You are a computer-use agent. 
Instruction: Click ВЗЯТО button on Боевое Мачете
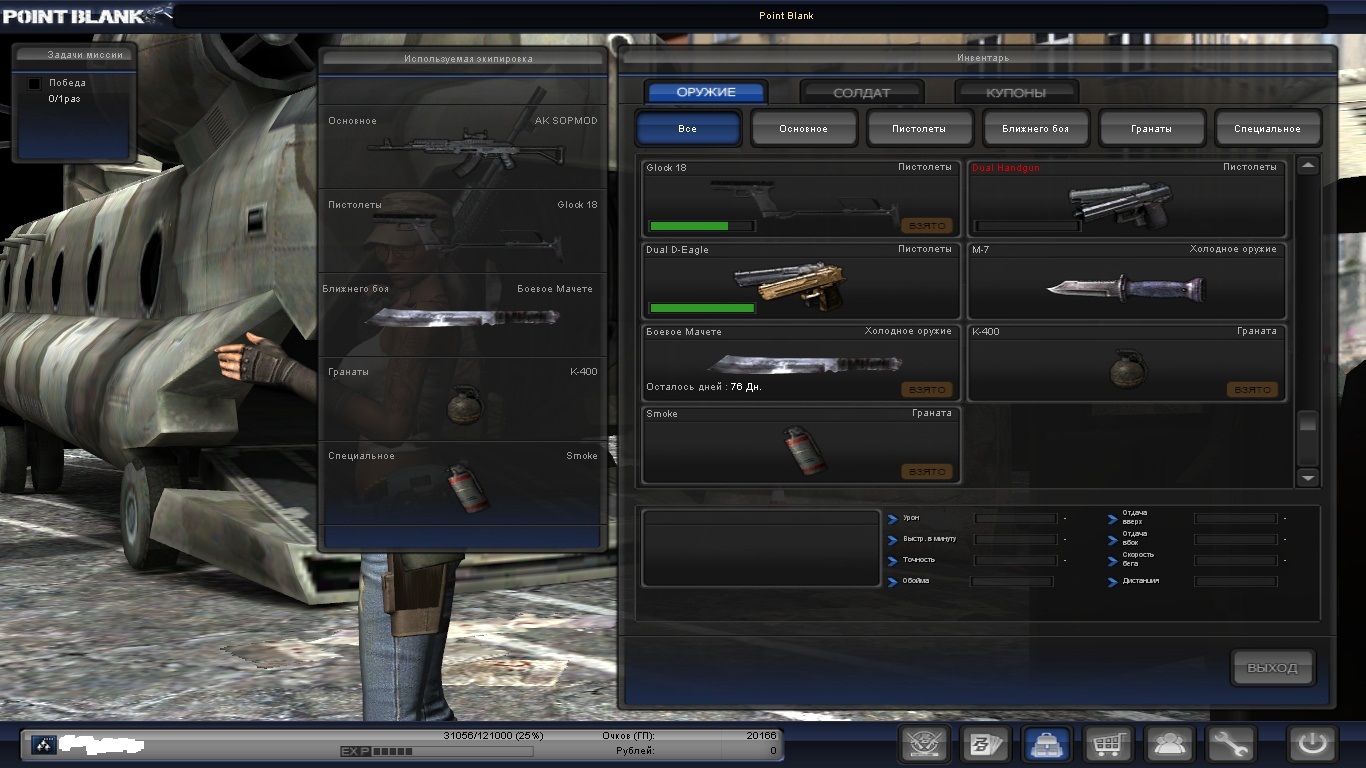tap(927, 390)
